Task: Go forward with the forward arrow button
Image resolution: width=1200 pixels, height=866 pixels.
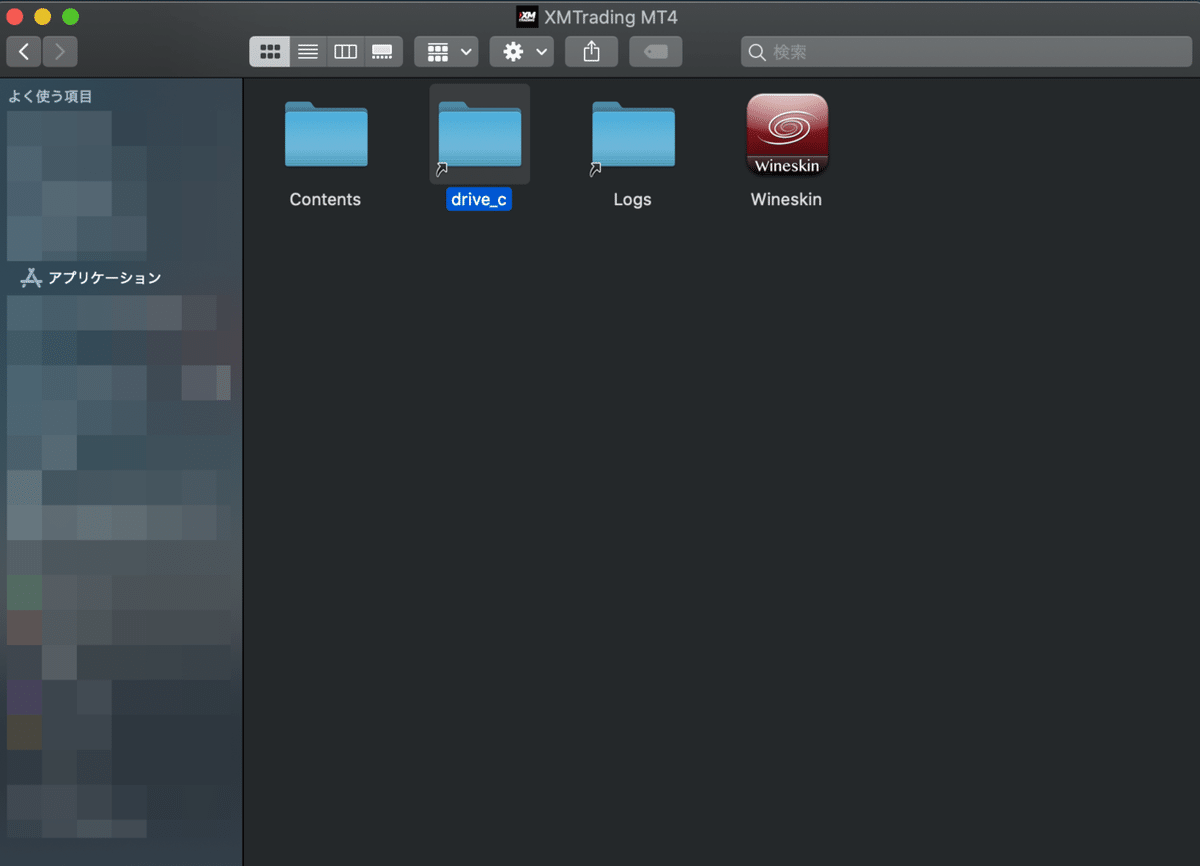Action: [x=60, y=51]
